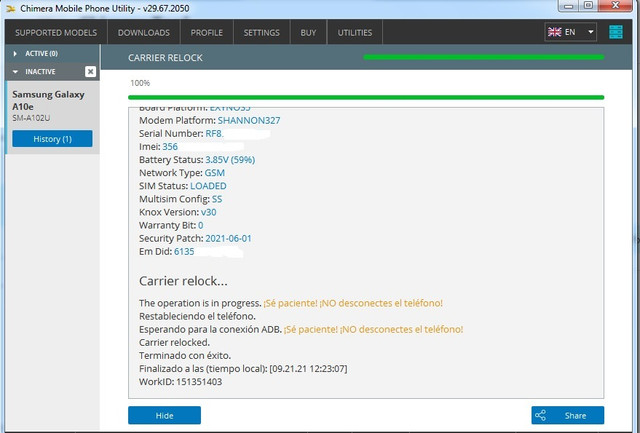Screen dimensions: 640x433
Task: Click the Imei 356 value
Action: tap(170, 147)
